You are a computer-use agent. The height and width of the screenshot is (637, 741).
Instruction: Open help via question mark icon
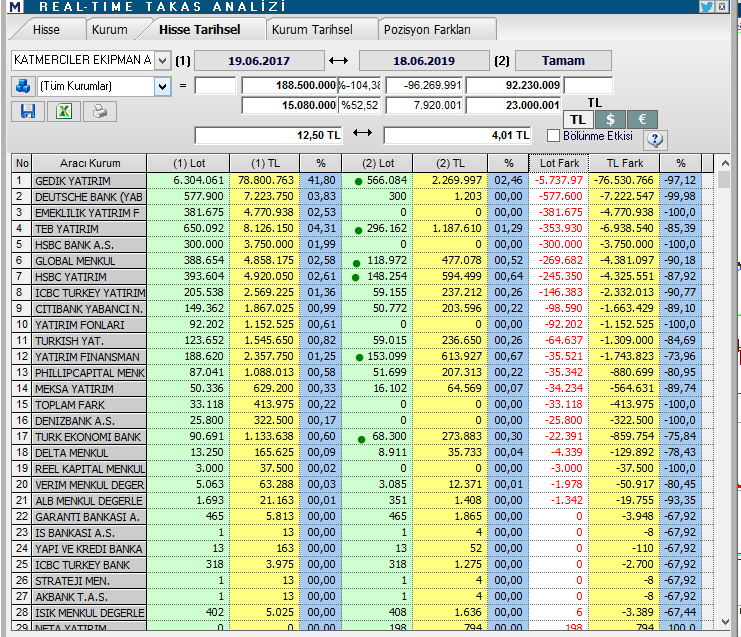tap(655, 139)
